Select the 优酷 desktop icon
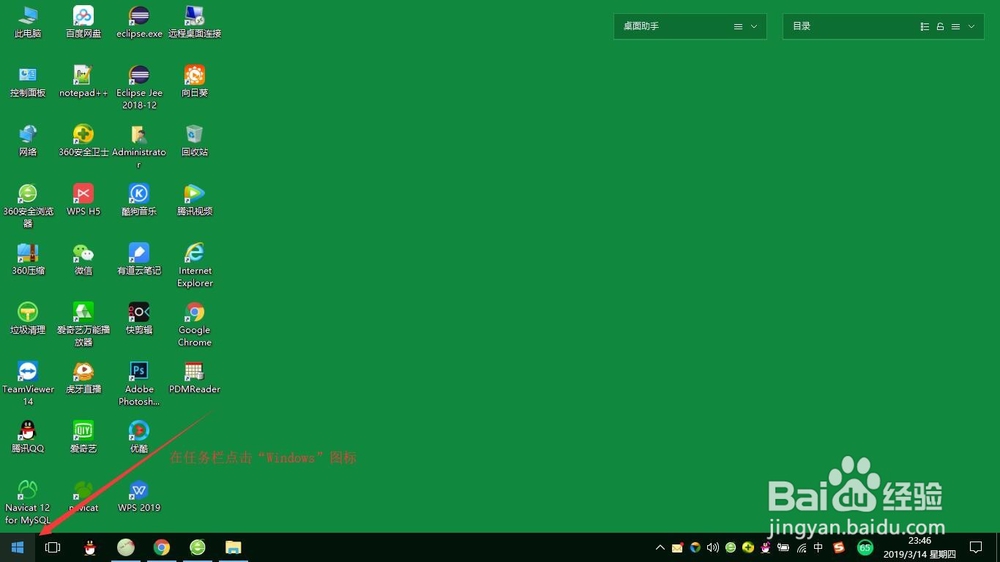Viewport: 1000px width, 562px height. tap(139, 437)
